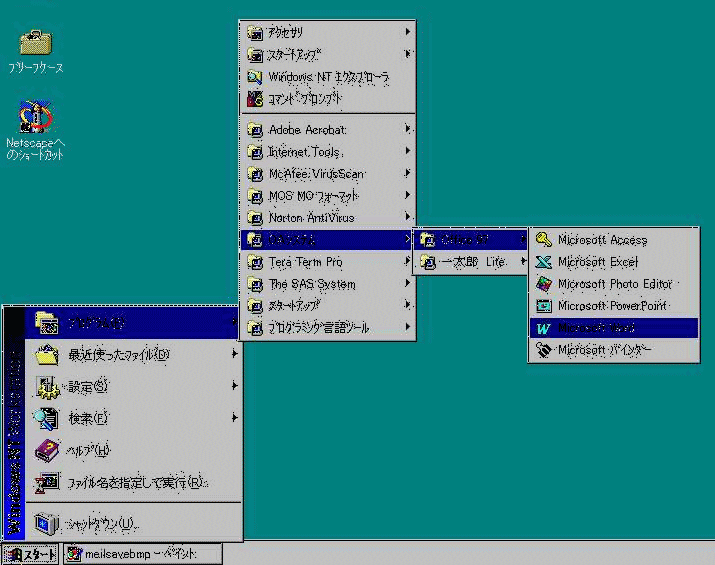Expand the MOS MO フォーマット submenu arrow
Viewport: 715px width, 565px height.
click(x=408, y=195)
